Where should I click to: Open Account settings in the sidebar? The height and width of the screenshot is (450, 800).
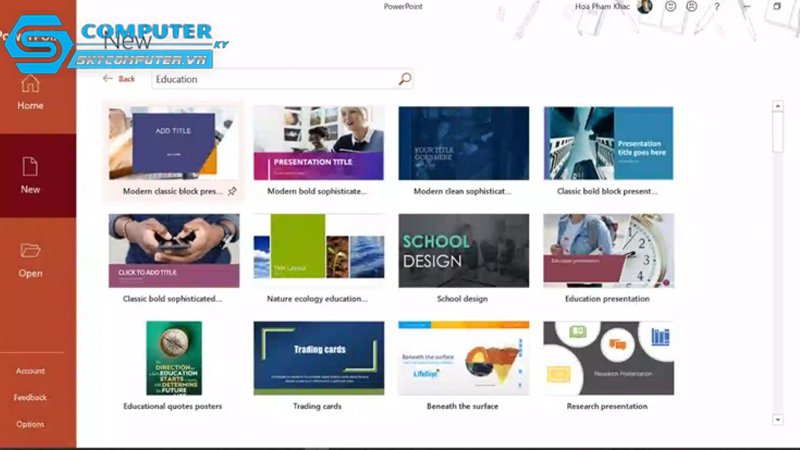[x=30, y=371]
